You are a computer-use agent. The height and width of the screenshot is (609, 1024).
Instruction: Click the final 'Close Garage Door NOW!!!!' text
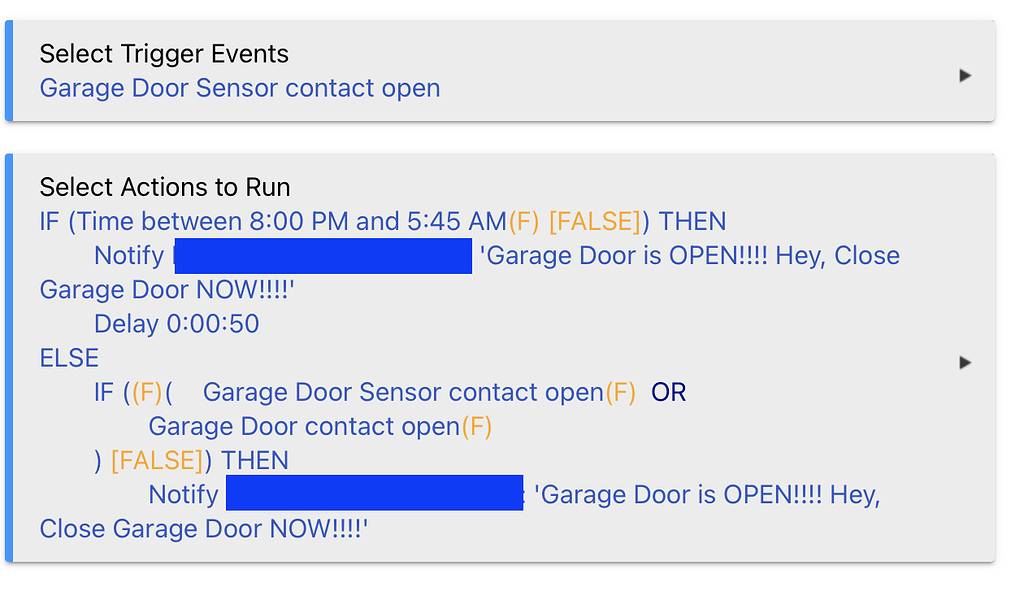point(205,529)
